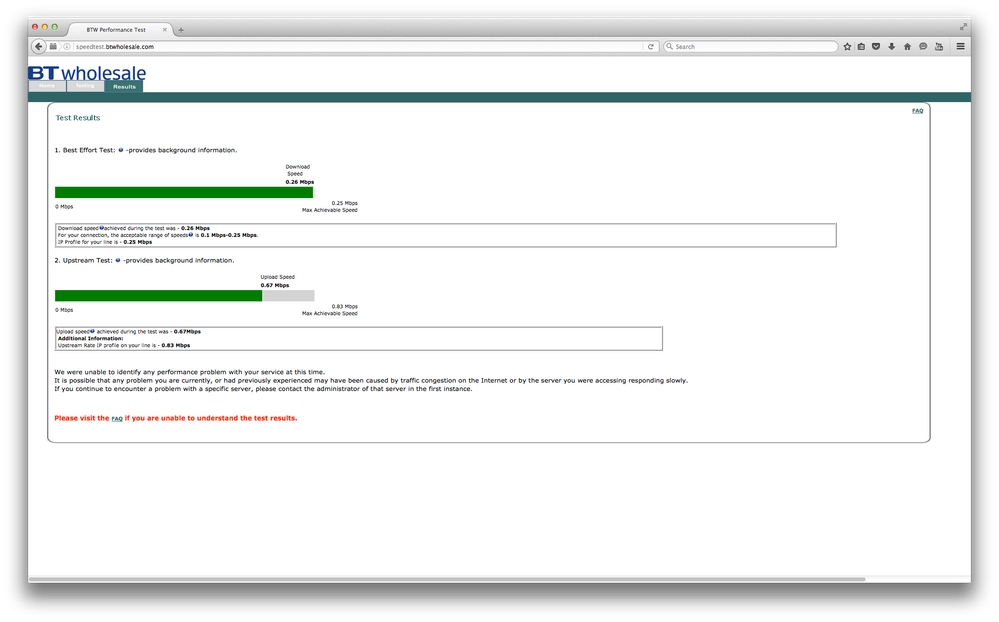Click '0.83 Mbps' max achievable speed label

[345, 307]
